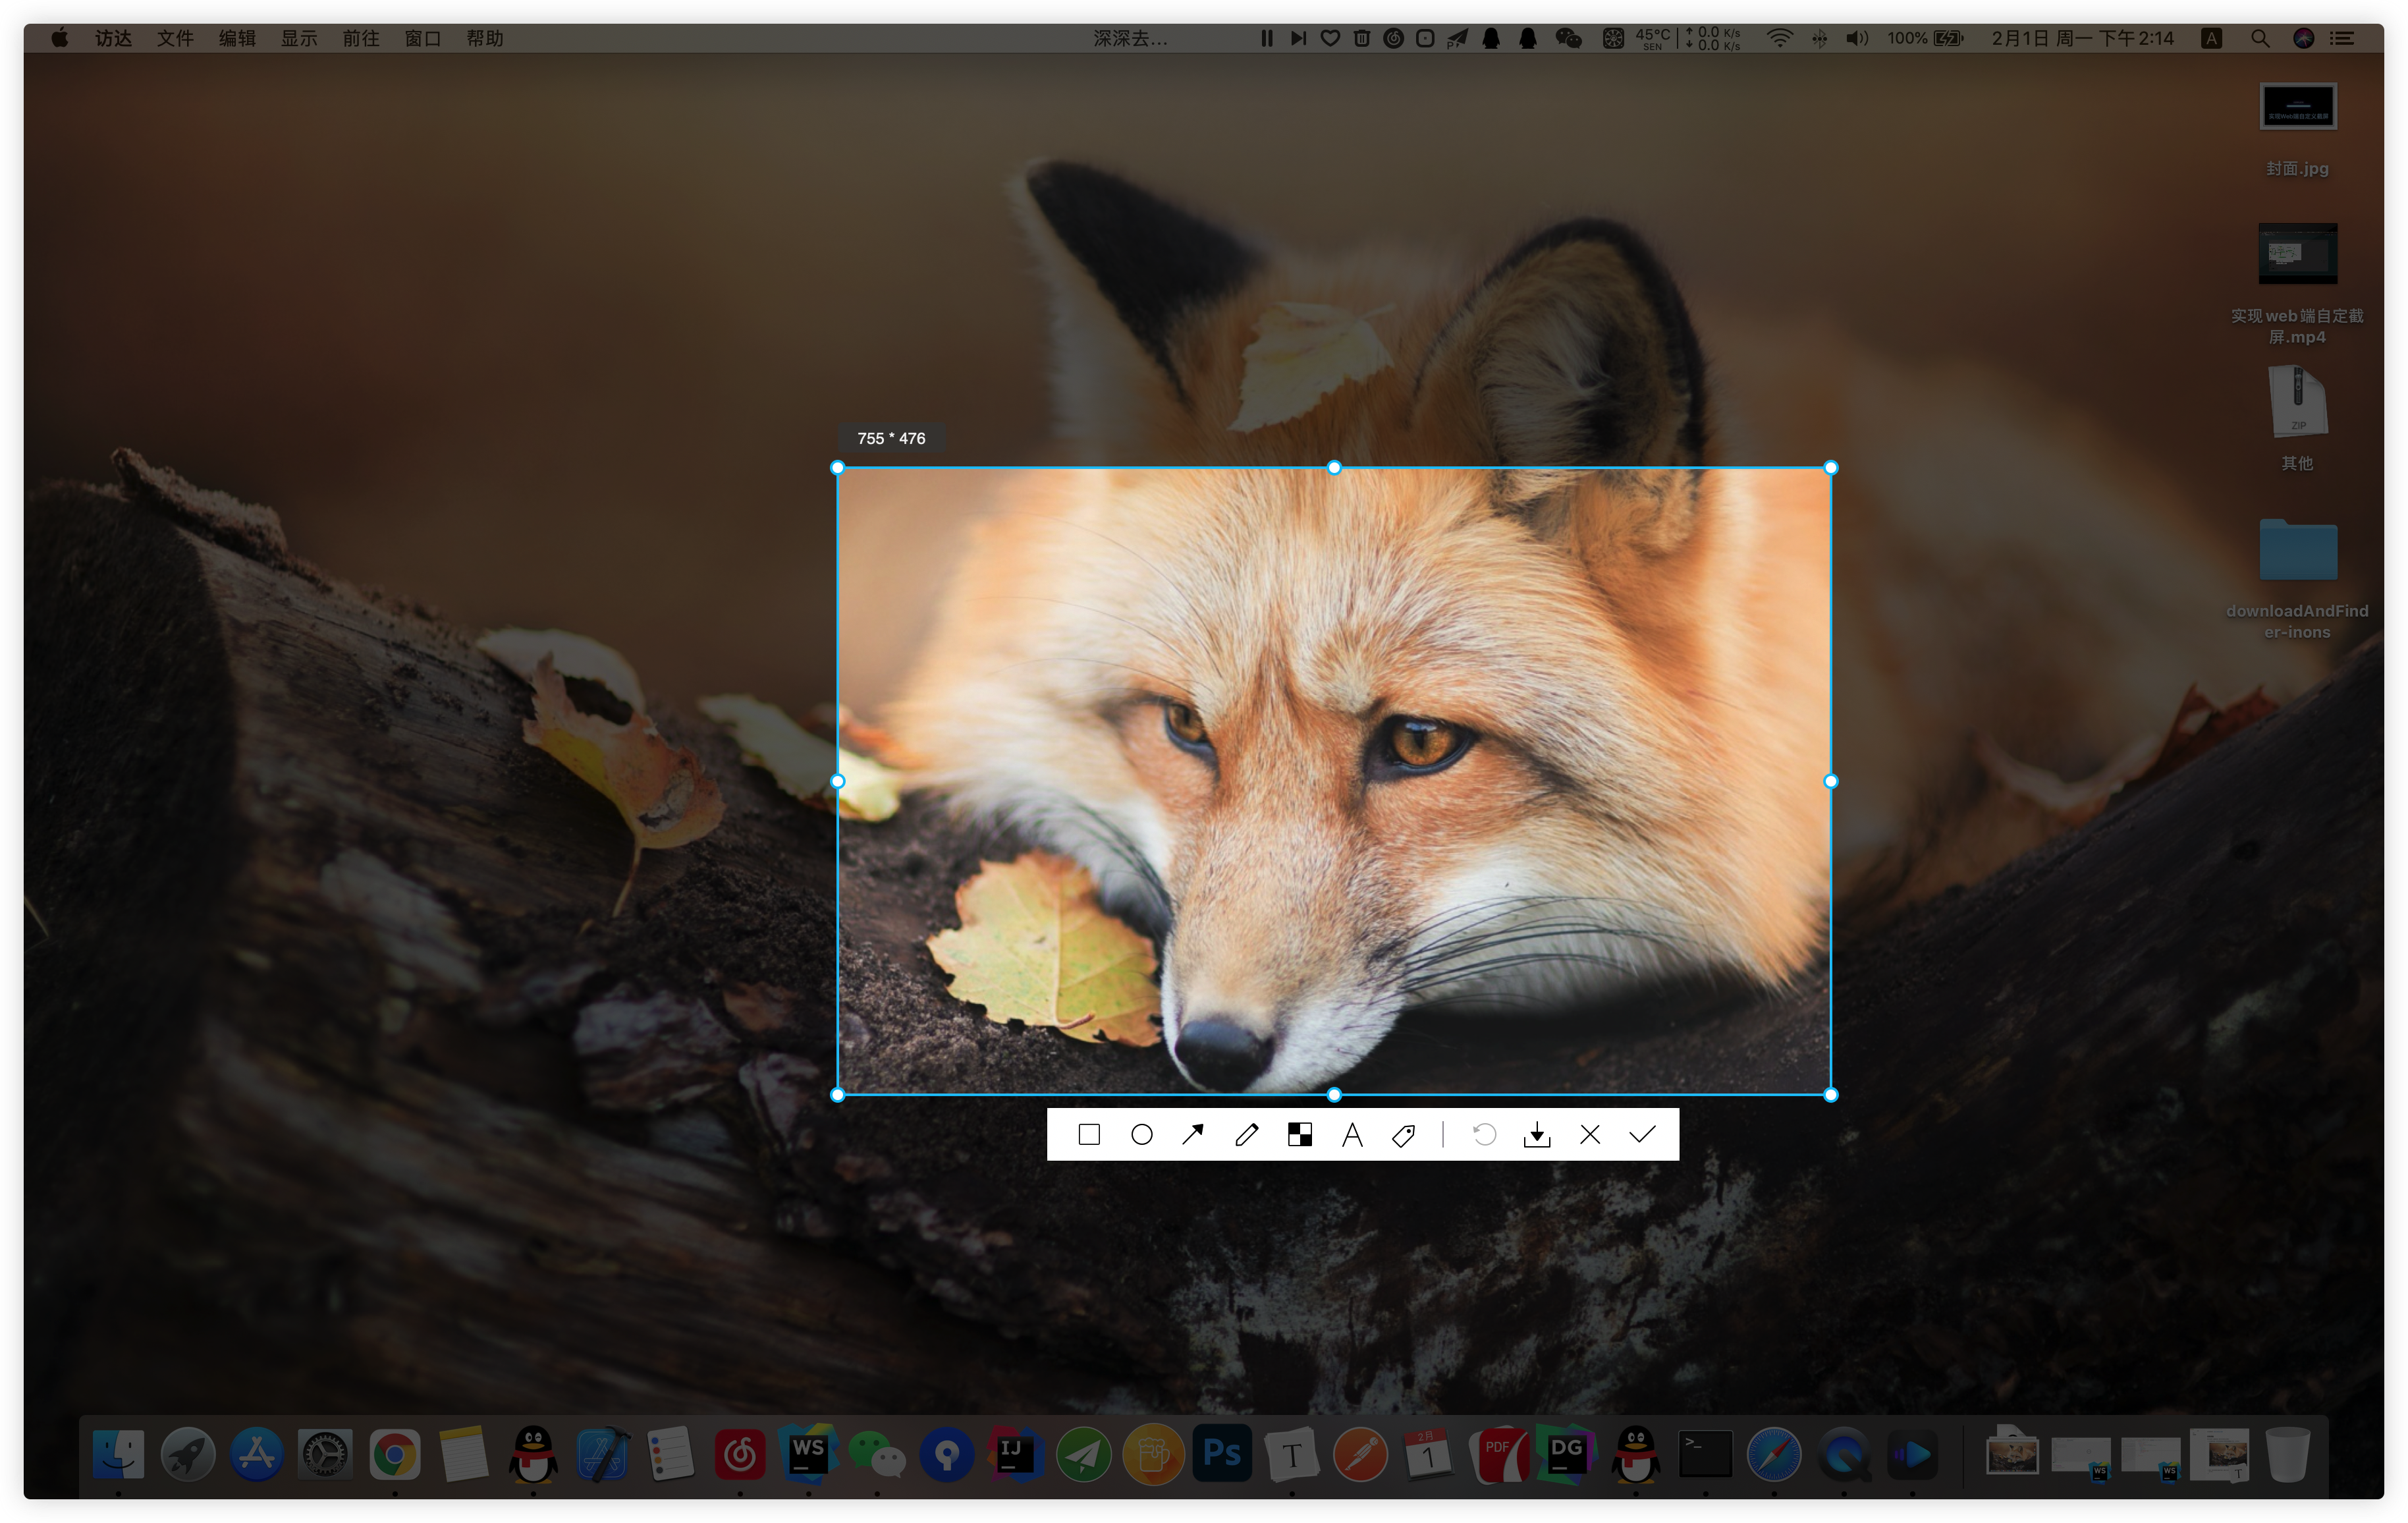
Task: Open Launchpad rocket in Dock
Action: 187,1454
